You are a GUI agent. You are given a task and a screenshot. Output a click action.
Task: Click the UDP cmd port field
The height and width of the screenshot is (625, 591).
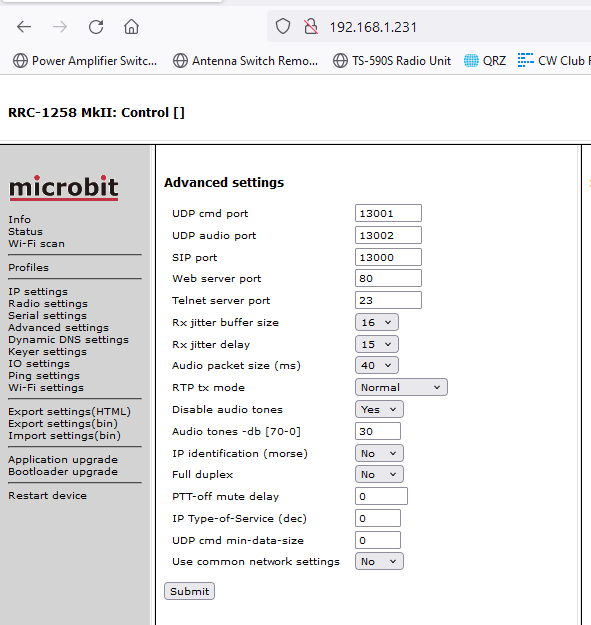pyautogui.click(x=388, y=213)
